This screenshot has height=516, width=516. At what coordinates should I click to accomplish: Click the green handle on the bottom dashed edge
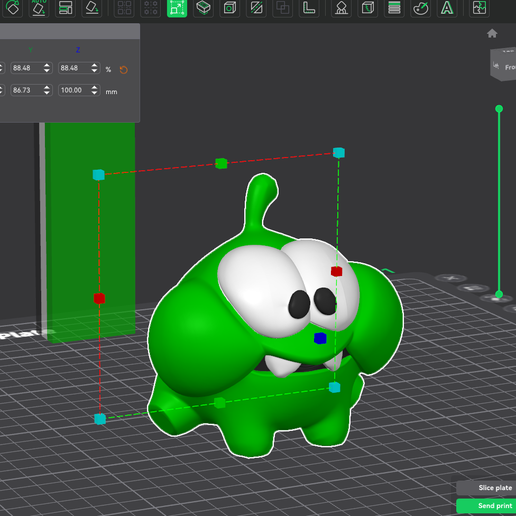click(x=220, y=403)
